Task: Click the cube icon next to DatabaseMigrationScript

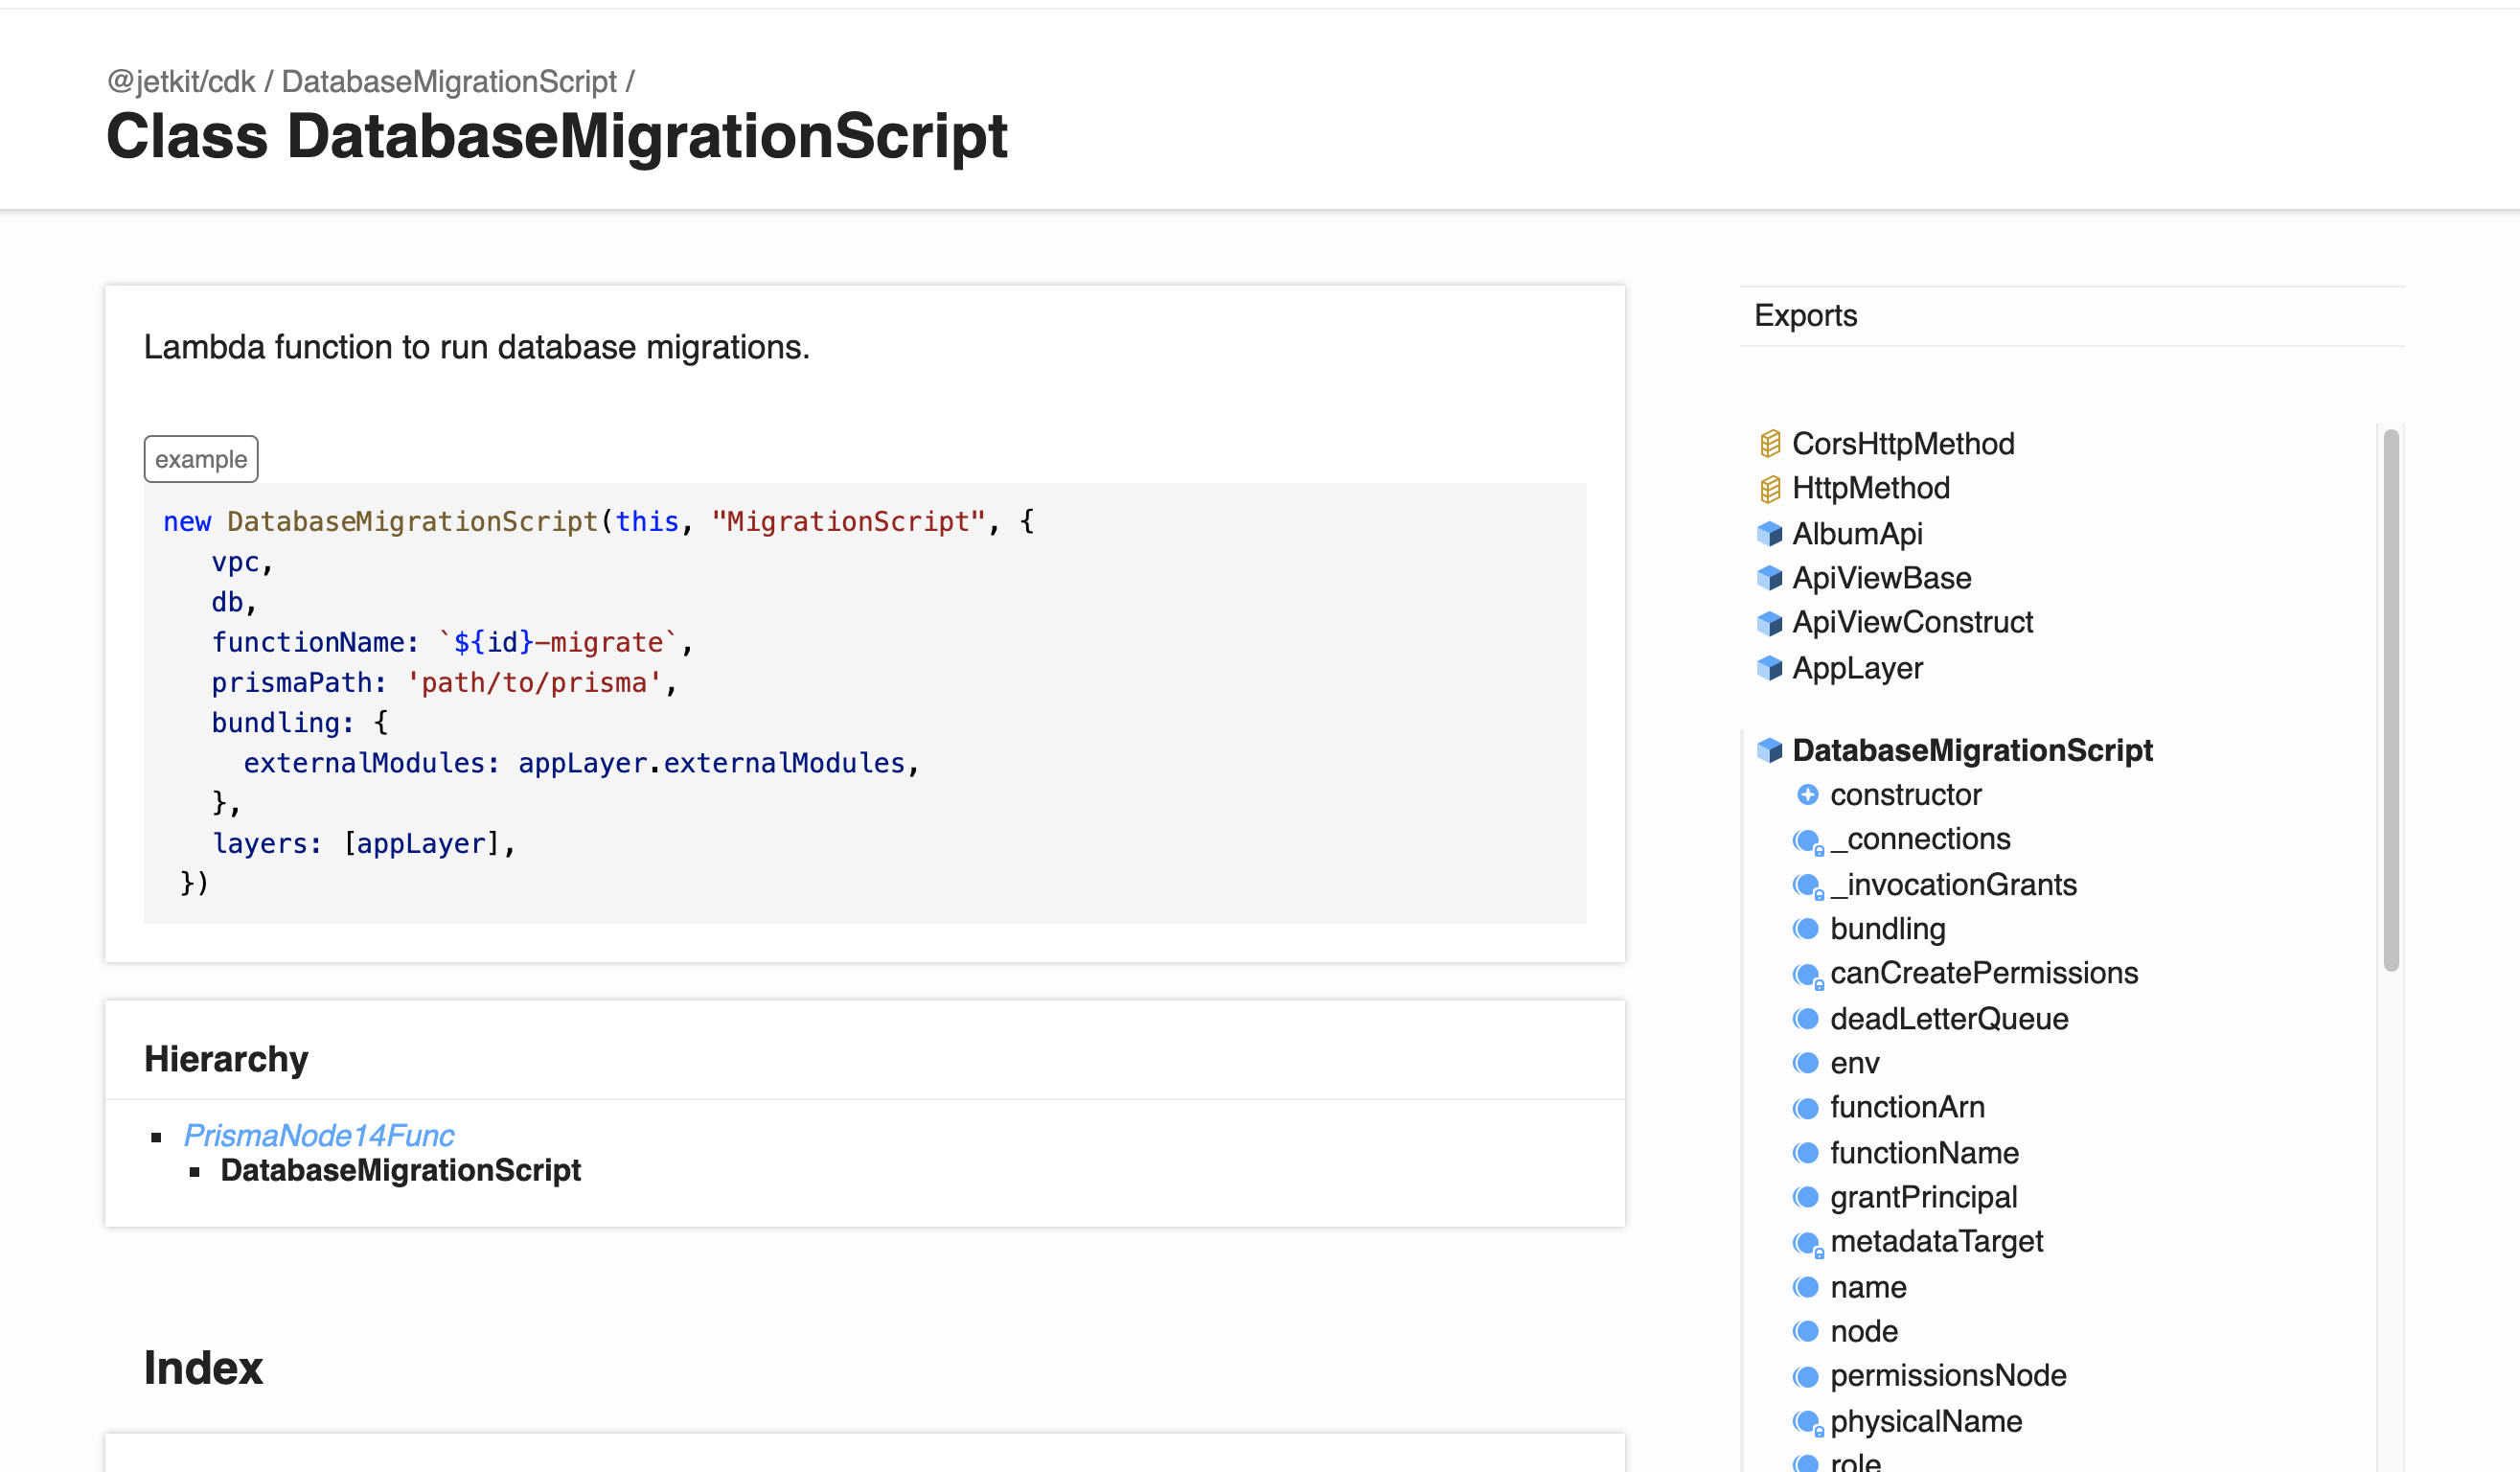Action: click(x=1770, y=750)
